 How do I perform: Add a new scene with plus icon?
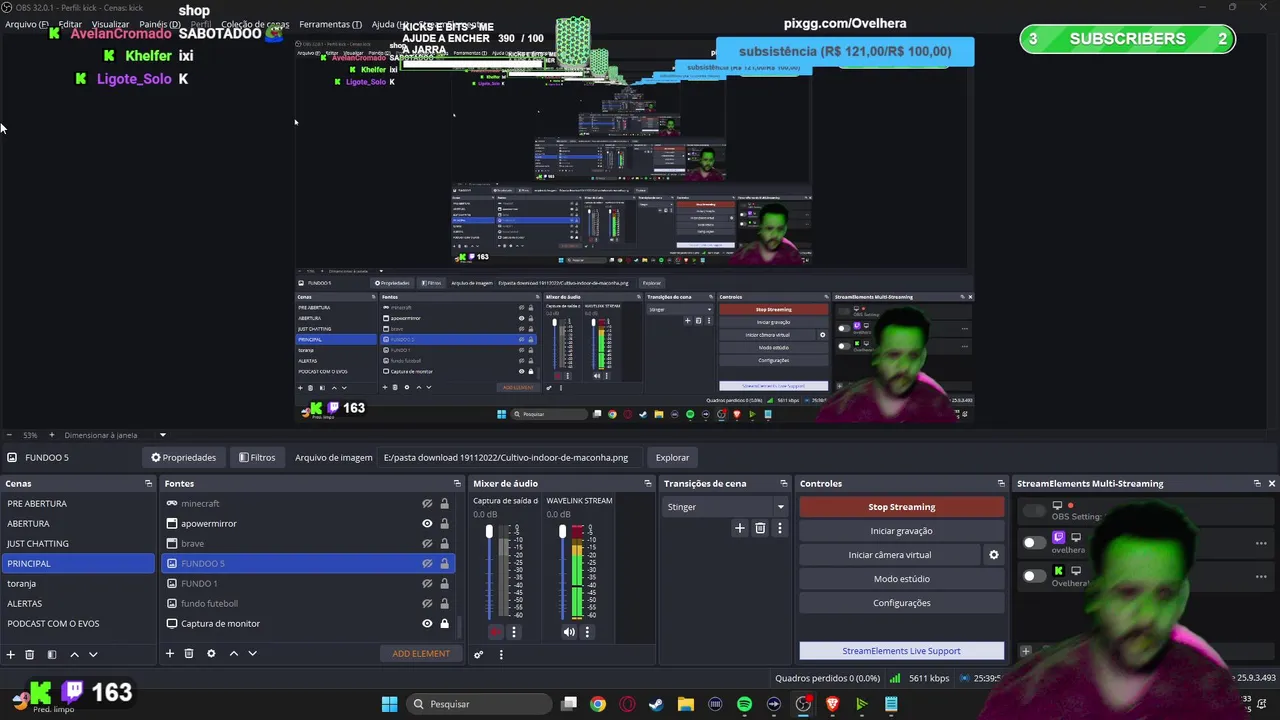pyautogui.click(x=11, y=654)
